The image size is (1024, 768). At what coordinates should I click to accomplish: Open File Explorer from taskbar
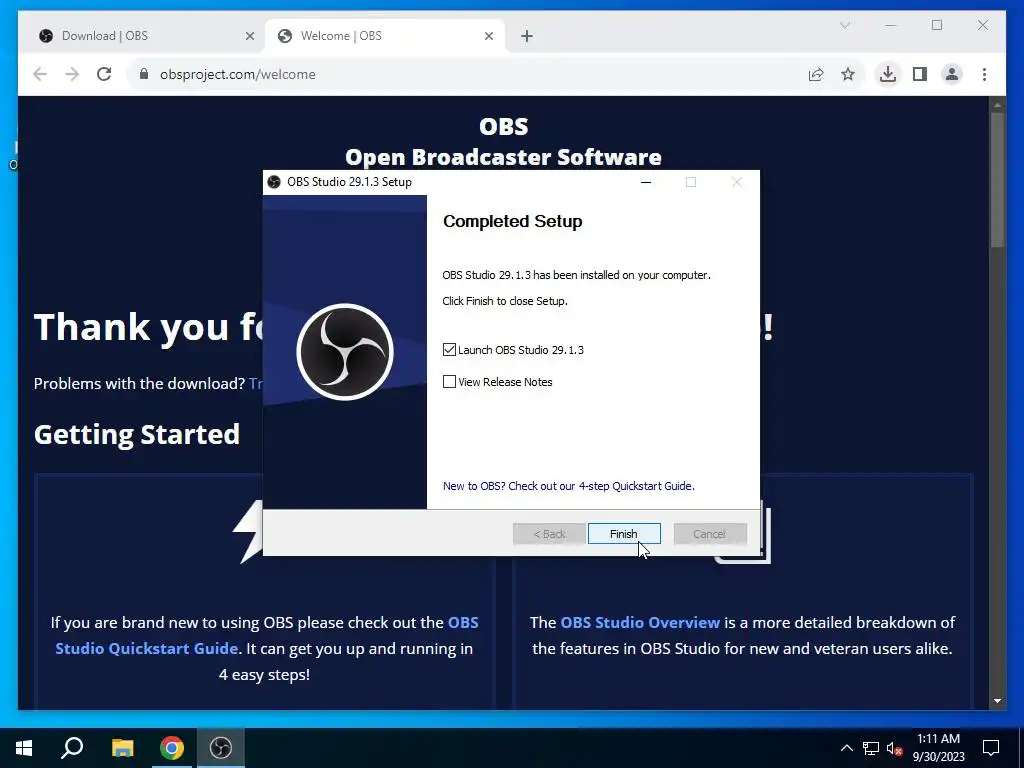pos(122,748)
